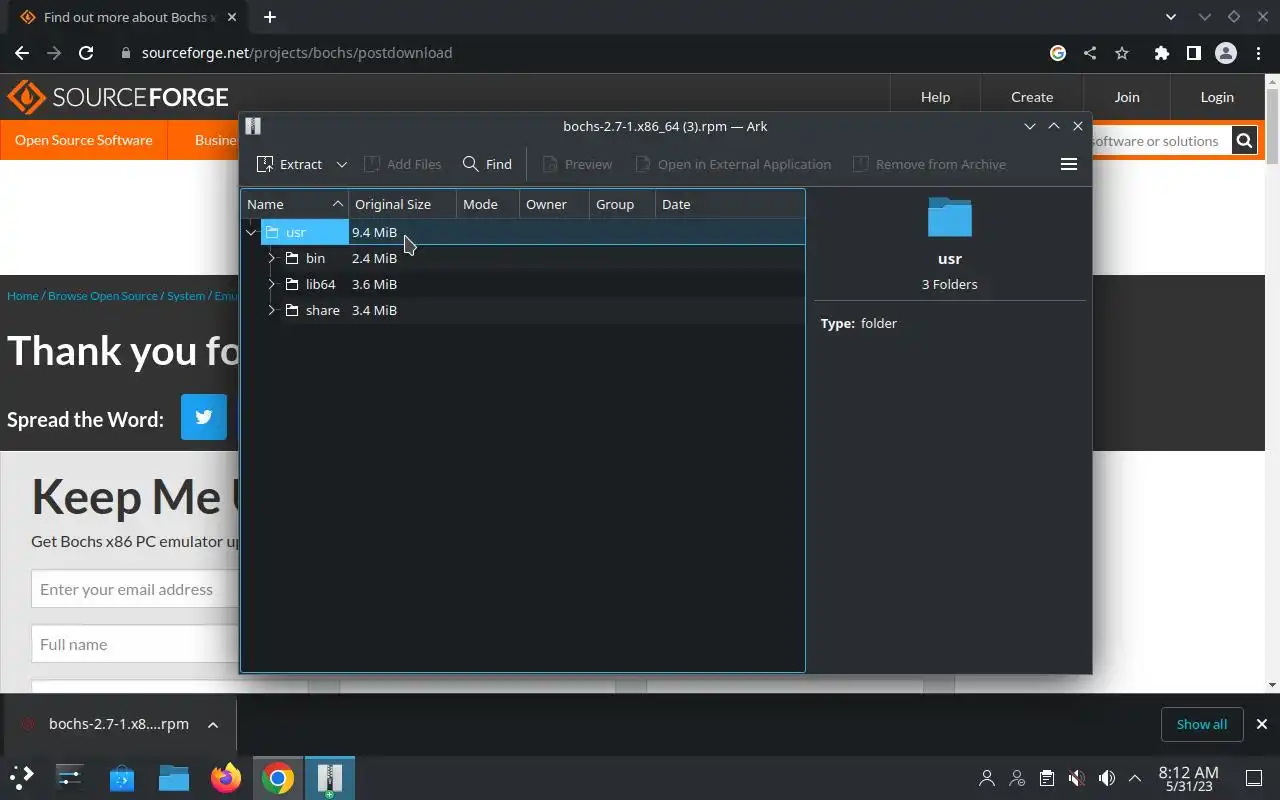Viewport: 1280px width, 800px height.
Task: Click the address bar URL
Action: (297, 53)
